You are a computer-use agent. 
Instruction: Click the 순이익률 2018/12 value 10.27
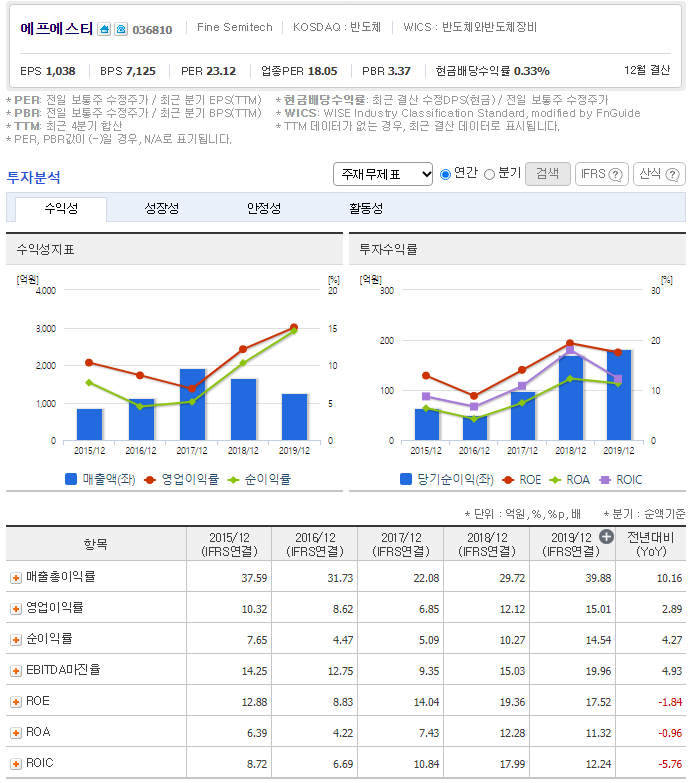(512, 640)
